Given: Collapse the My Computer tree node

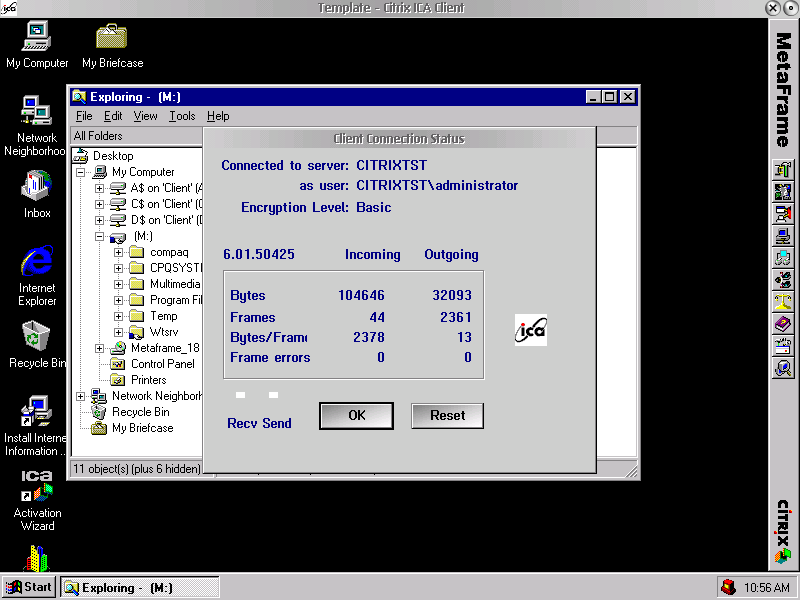Looking at the screenshot, I should (81, 172).
